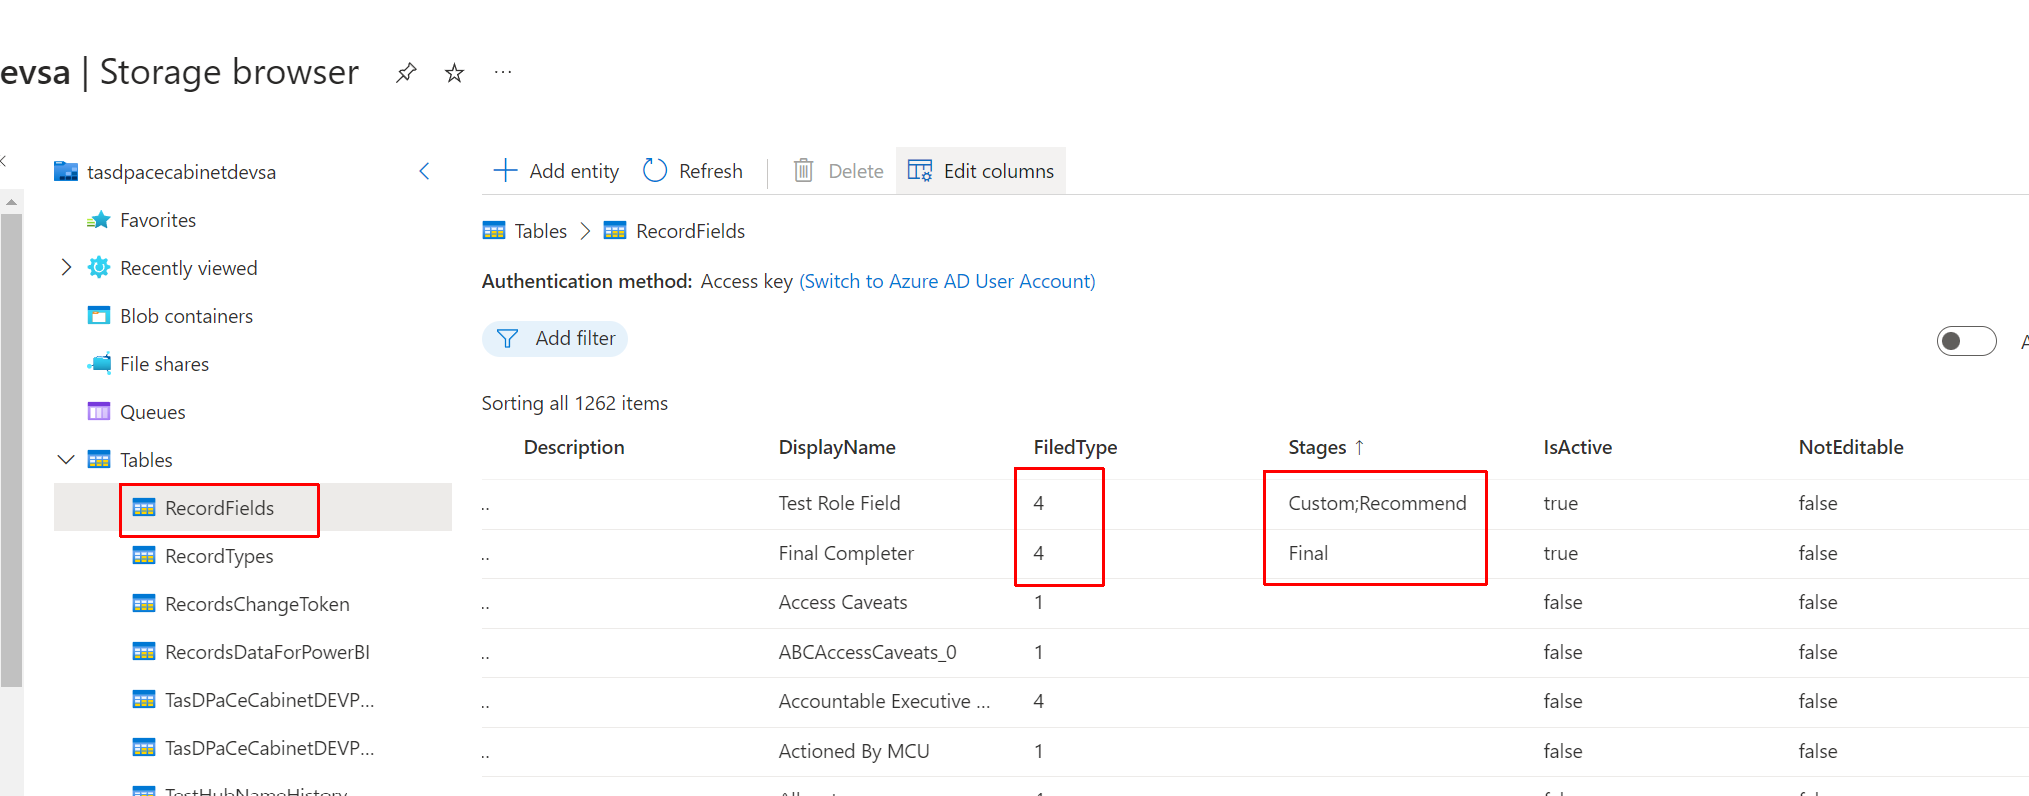Collapse the storage navigation pane chevron

pos(424,171)
